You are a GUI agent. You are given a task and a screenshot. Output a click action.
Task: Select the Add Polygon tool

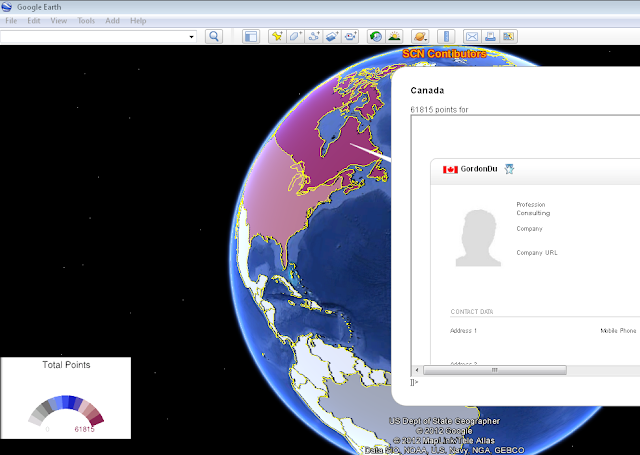tap(295, 37)
